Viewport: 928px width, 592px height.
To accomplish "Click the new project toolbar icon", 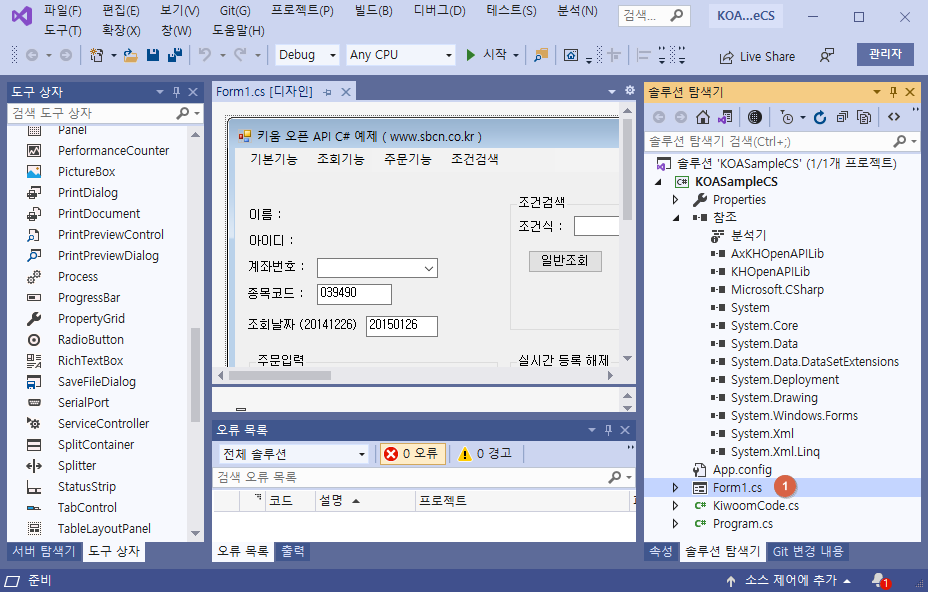I will 96,55.
